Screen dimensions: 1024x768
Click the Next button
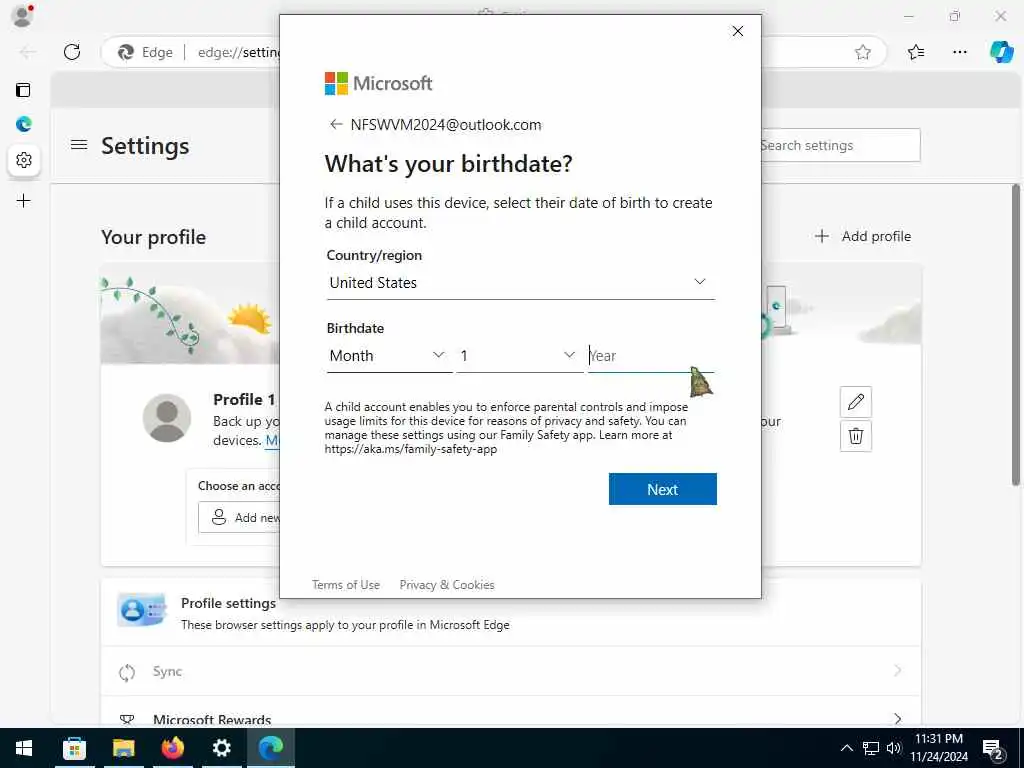[x=662, y=489]
